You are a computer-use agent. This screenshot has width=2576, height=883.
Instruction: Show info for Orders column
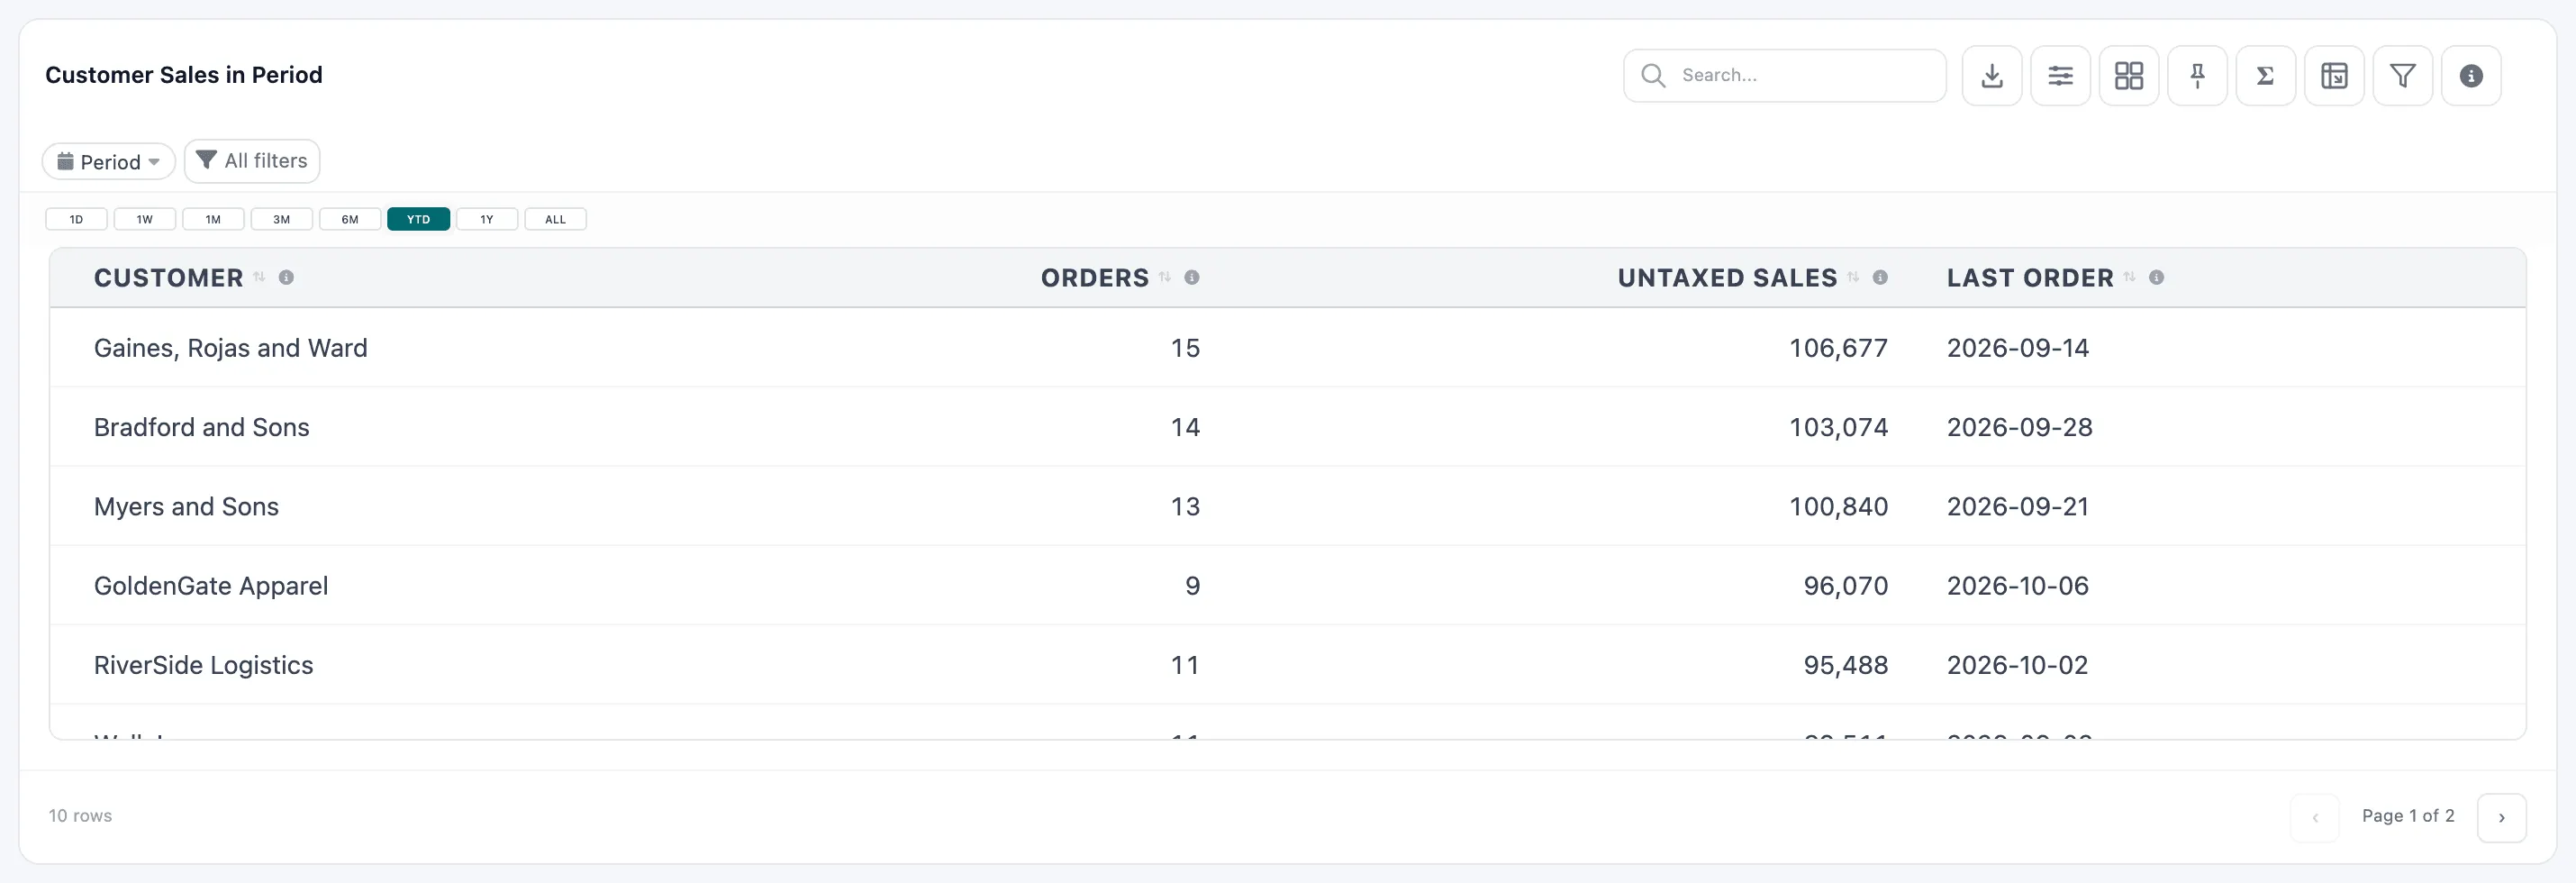[x=1192, y=277]
